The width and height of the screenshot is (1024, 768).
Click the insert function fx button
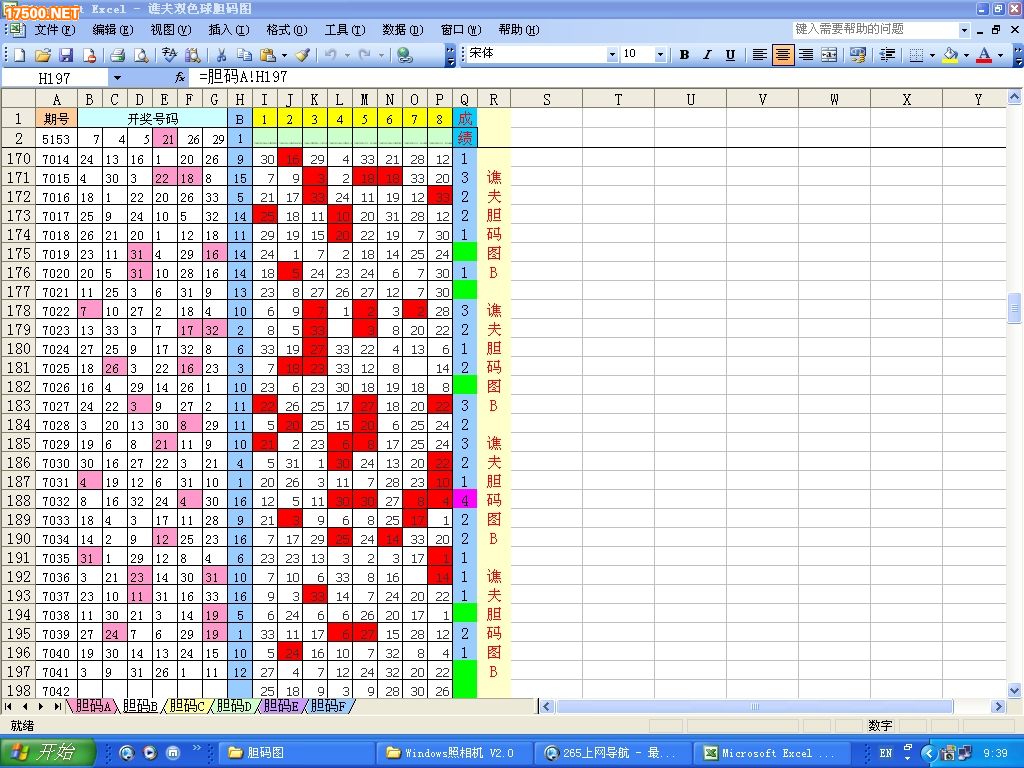click(180, 78)
